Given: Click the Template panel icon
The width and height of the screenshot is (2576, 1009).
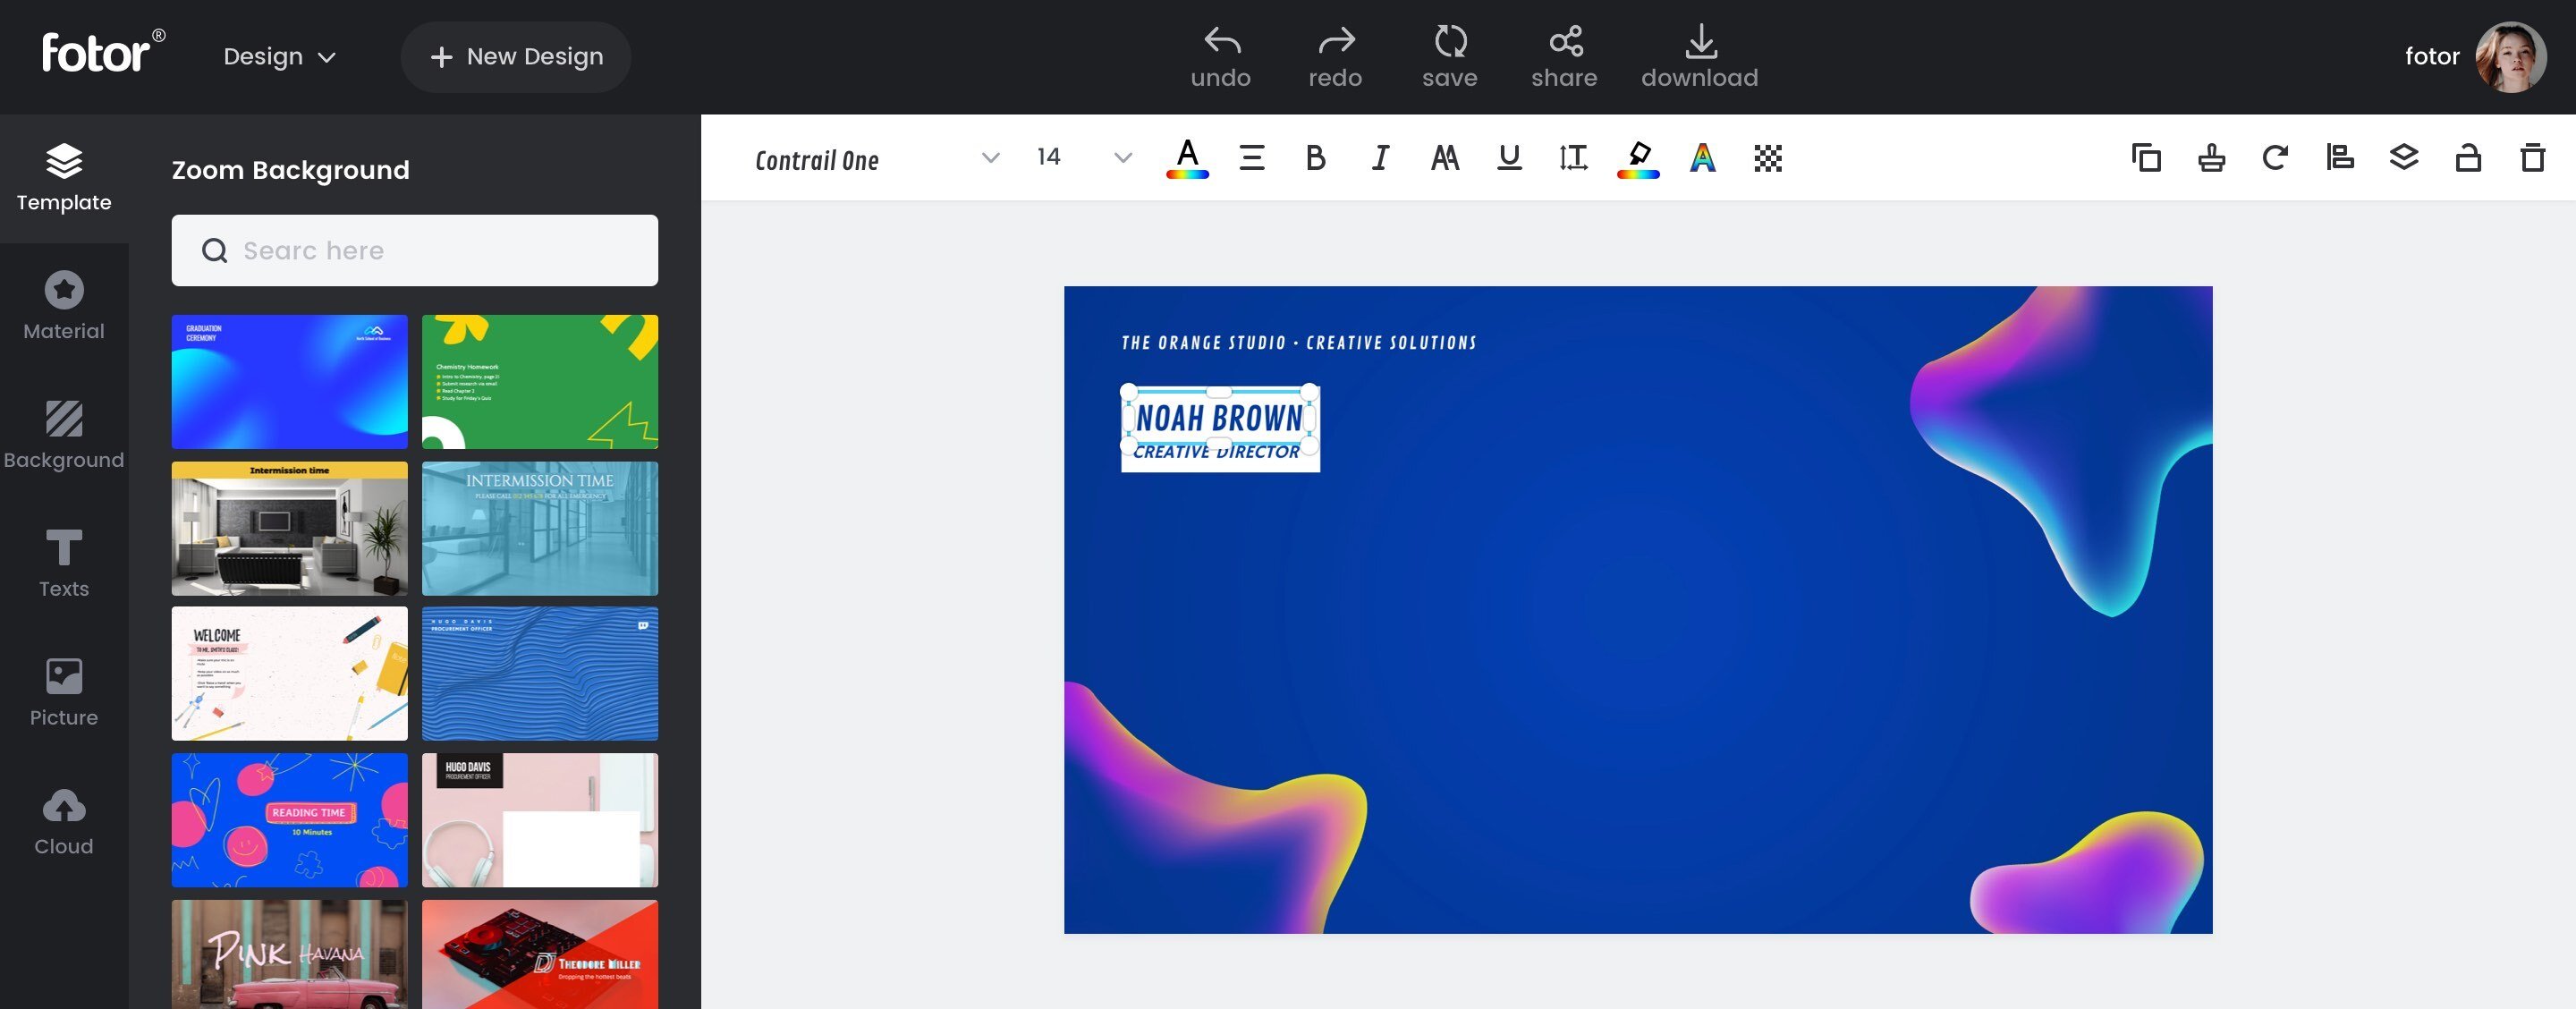Looking at the screenshot, I should point(64,176).
